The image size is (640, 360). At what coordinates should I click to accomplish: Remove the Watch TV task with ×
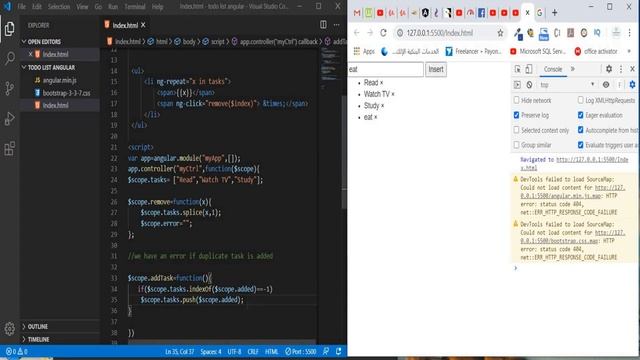pos(393,94)
